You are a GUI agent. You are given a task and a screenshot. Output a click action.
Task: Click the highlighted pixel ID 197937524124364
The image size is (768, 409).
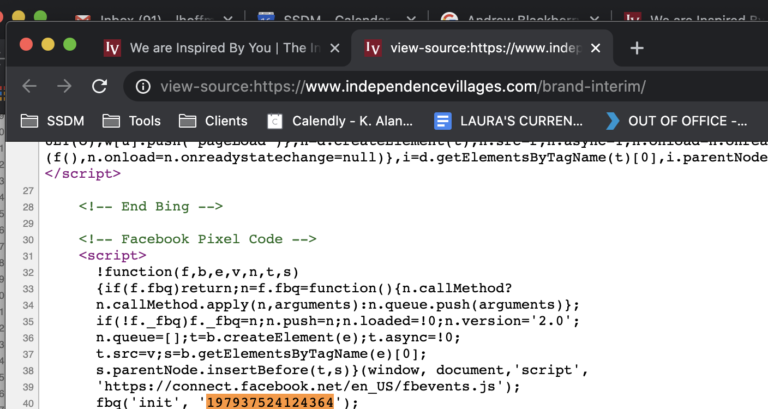pyautogui.click(x=270, y=403)
